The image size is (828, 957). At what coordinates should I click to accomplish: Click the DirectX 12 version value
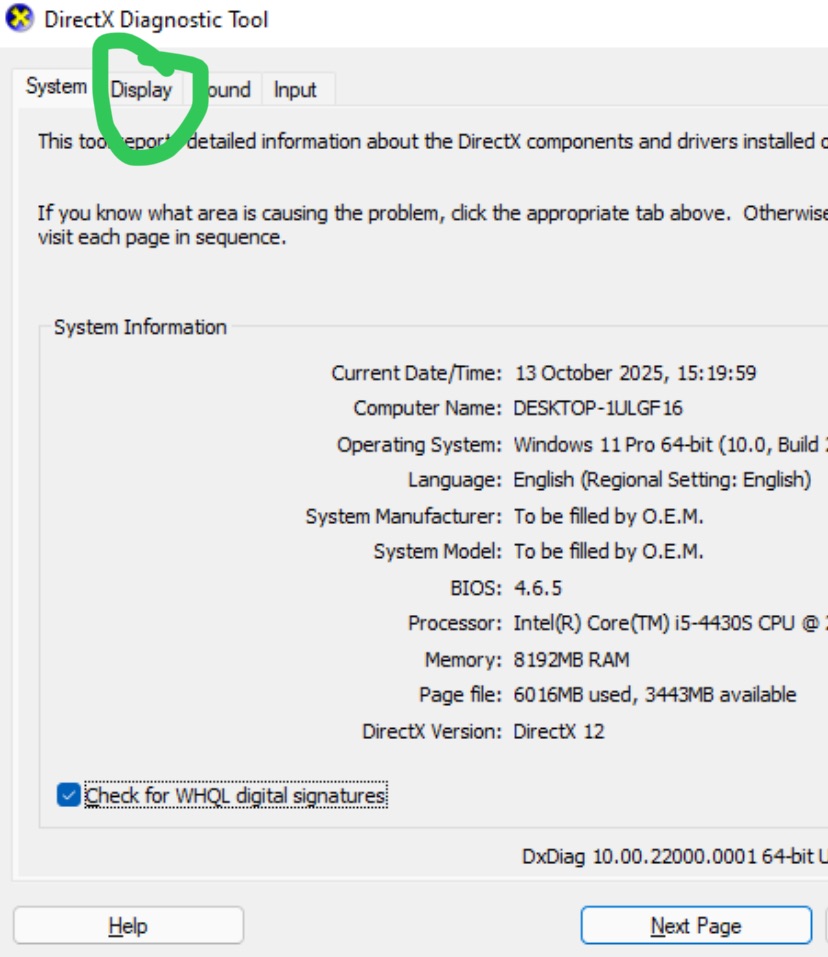[x=558, y=731]
